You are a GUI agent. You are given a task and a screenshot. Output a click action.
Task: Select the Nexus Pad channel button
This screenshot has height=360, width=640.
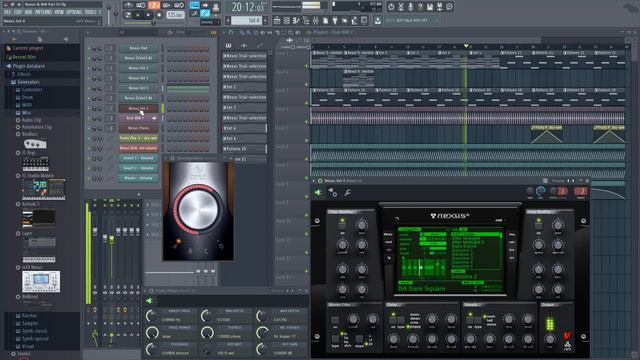[138, 48]
